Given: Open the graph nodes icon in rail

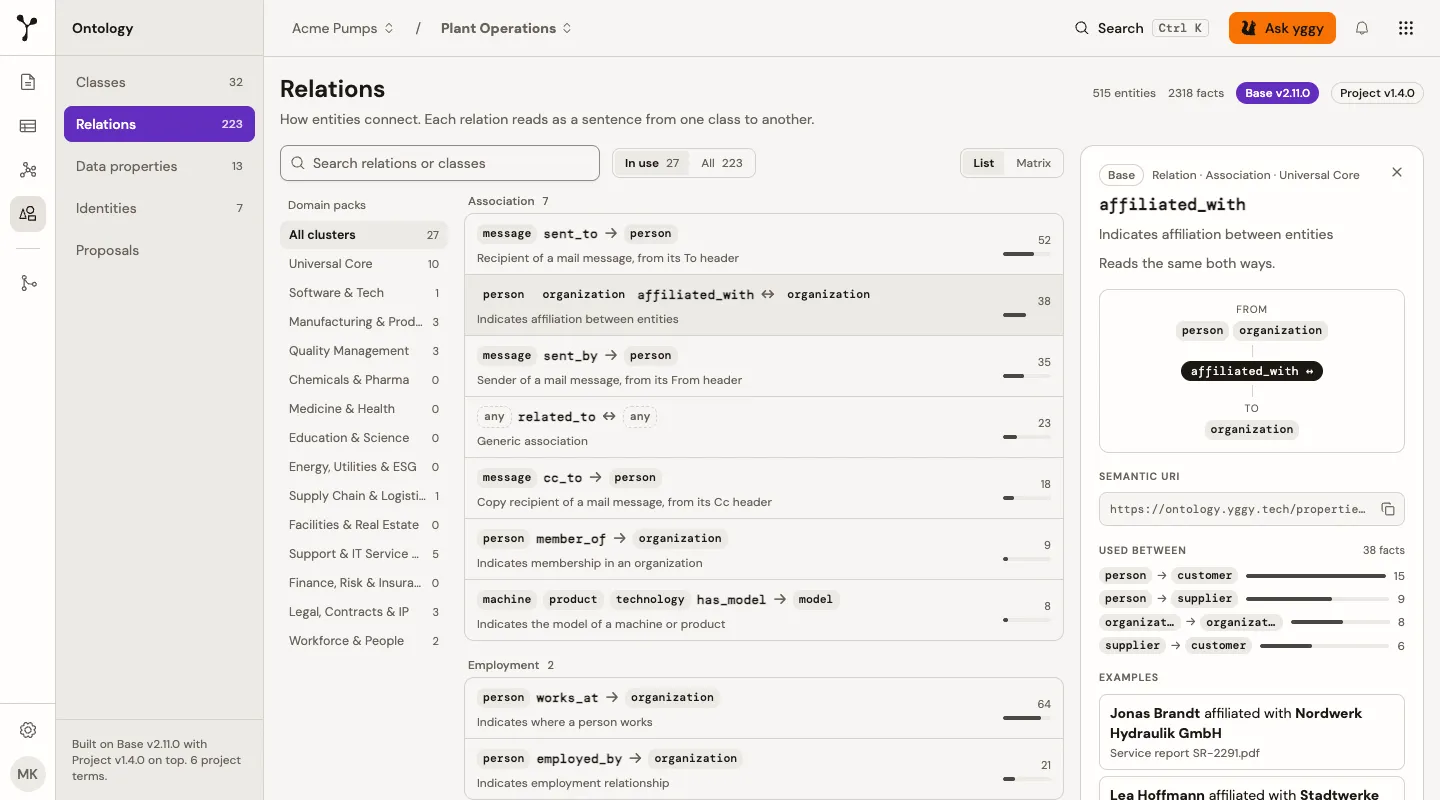Looking at the screenshot, I should coord(28,170).
